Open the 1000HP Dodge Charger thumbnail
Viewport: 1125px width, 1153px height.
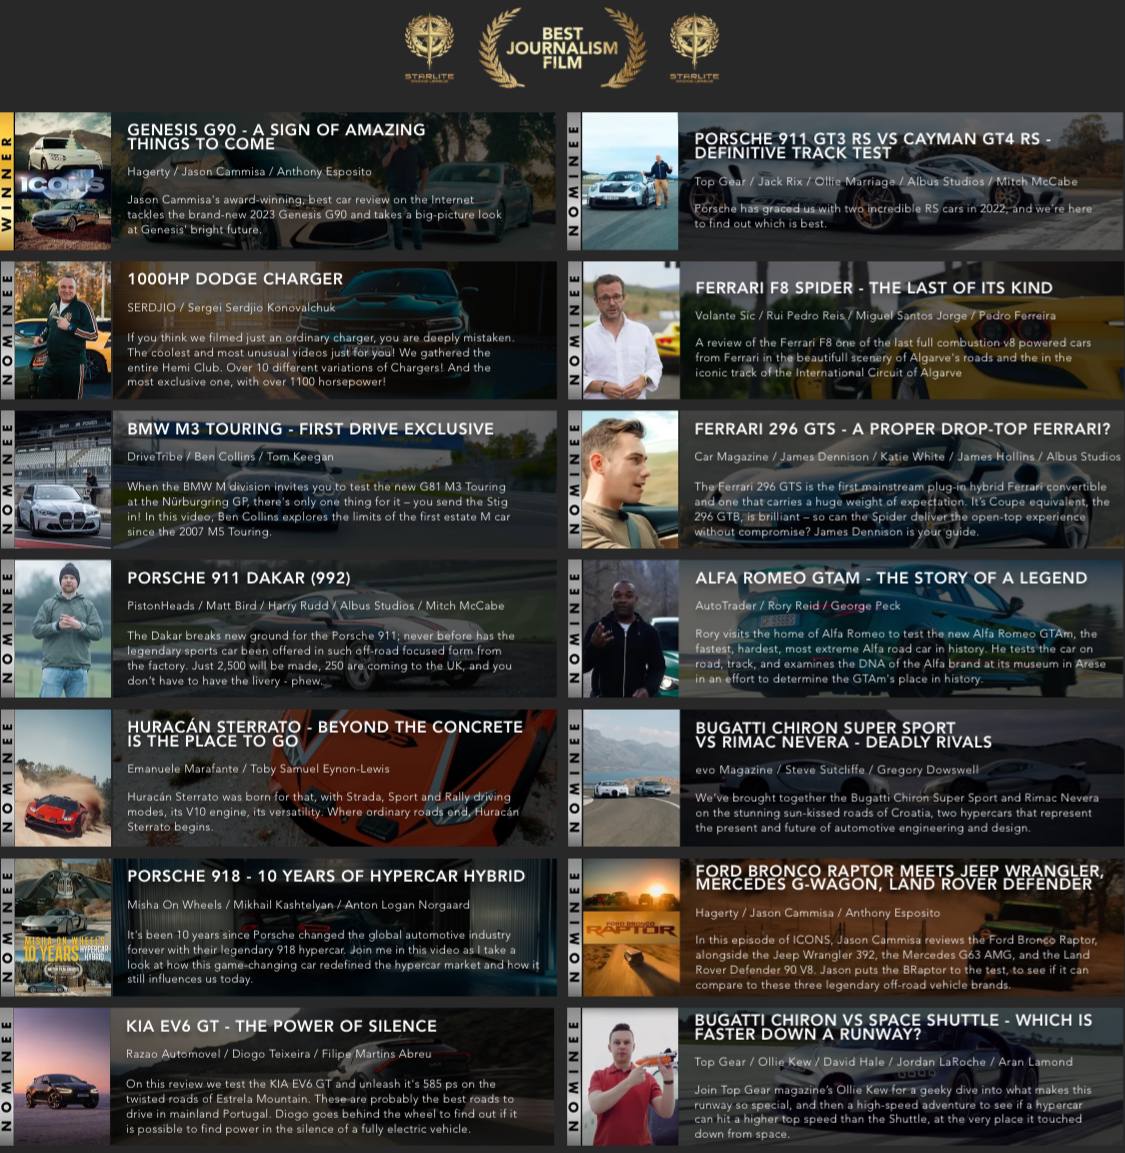coord(63,330)
